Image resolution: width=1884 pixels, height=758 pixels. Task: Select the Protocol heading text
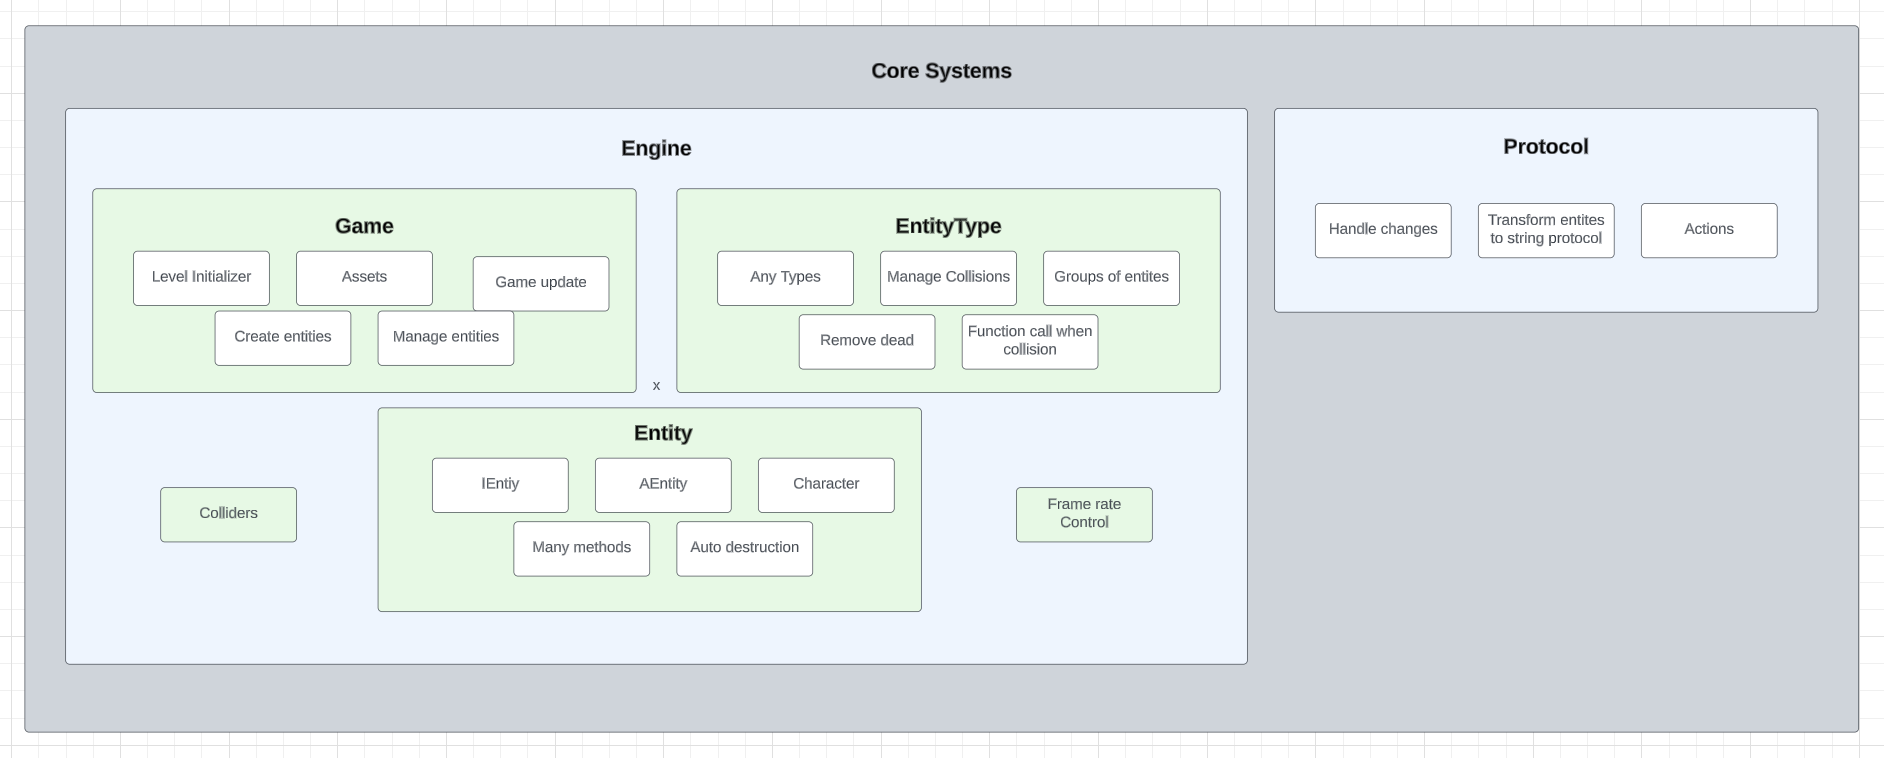click(1546, 146)
